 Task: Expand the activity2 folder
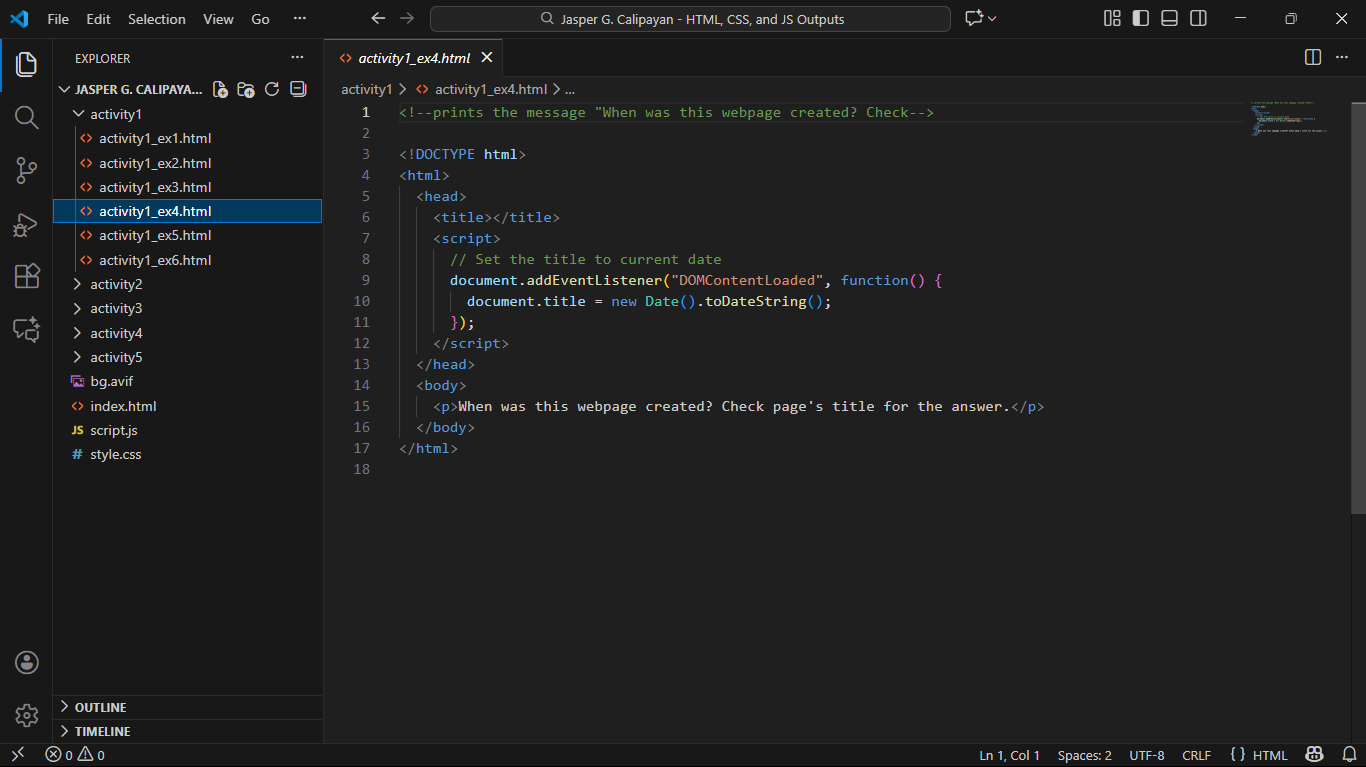[116, 284]
